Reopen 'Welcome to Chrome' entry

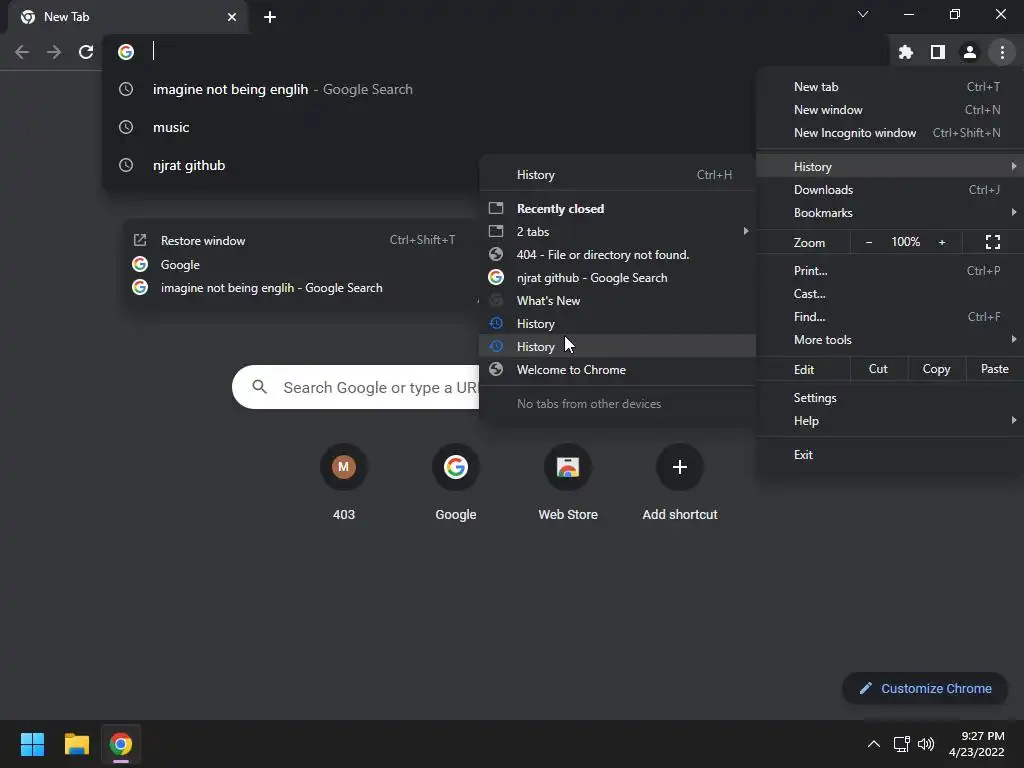617,370
